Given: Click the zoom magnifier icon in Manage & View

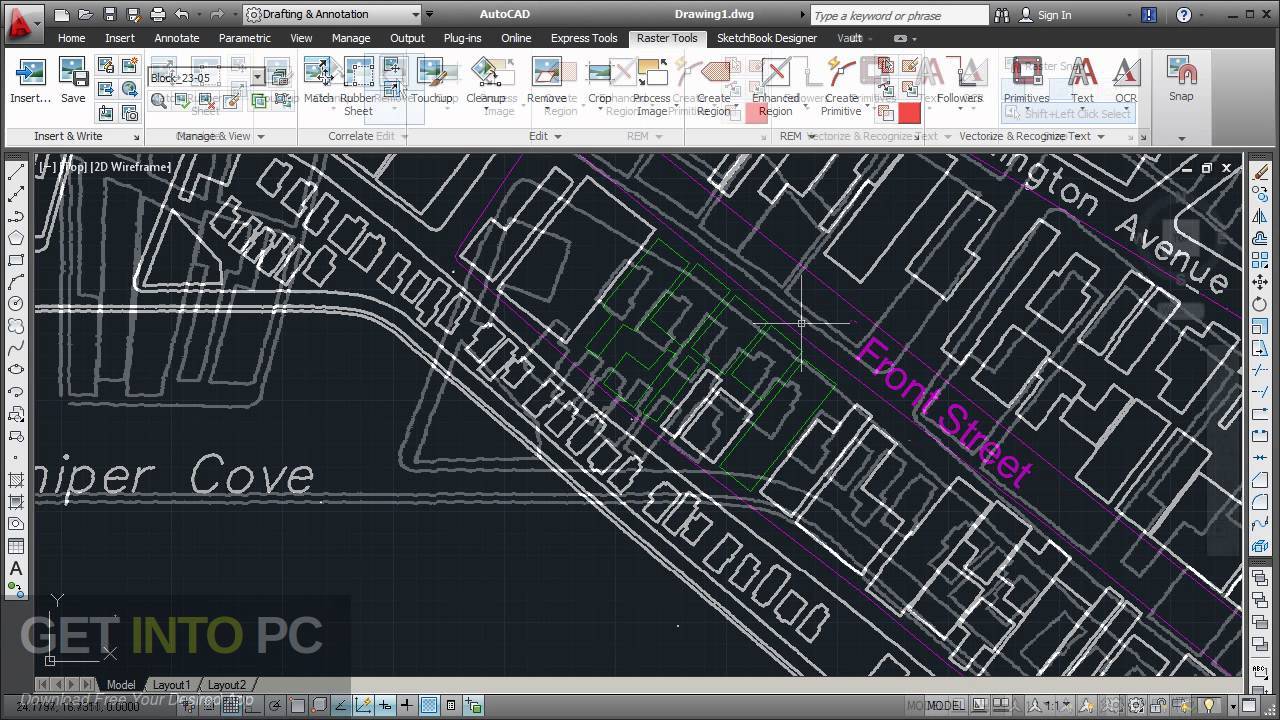Looking at the screenshot, I should (159, 100).
